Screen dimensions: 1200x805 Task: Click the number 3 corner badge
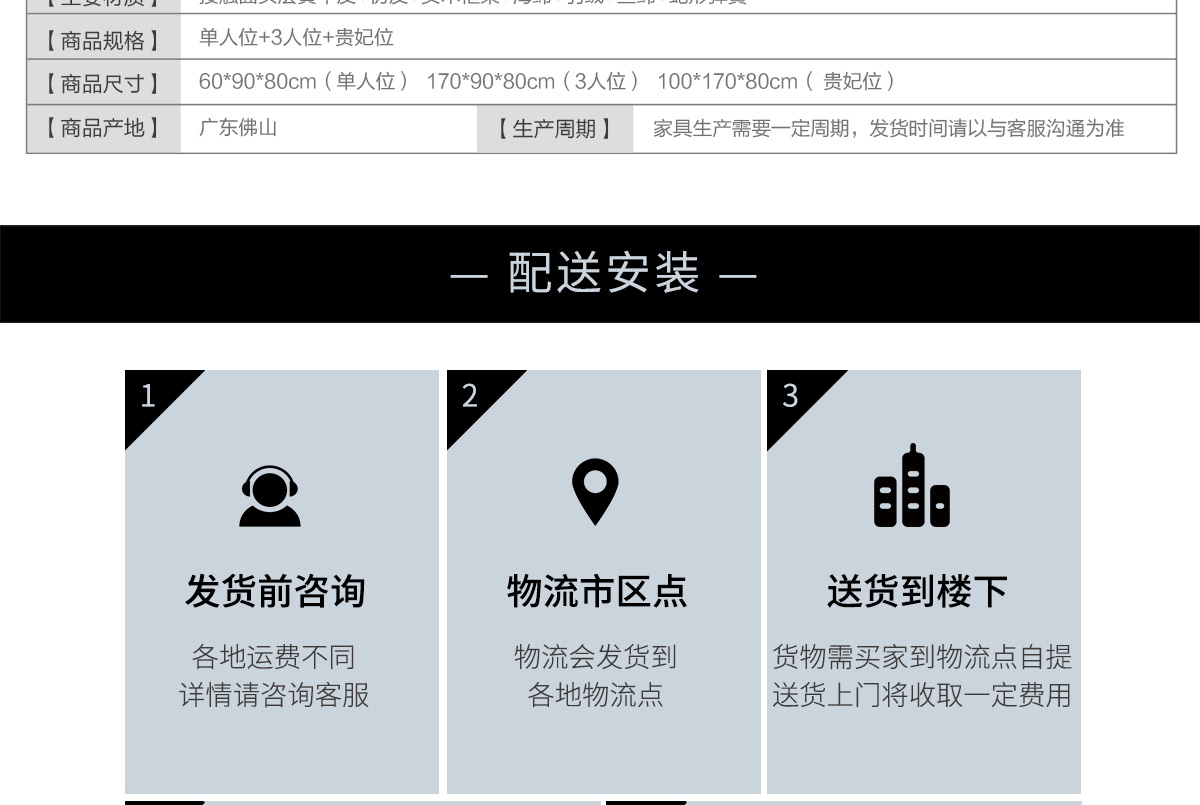point(792,396)
